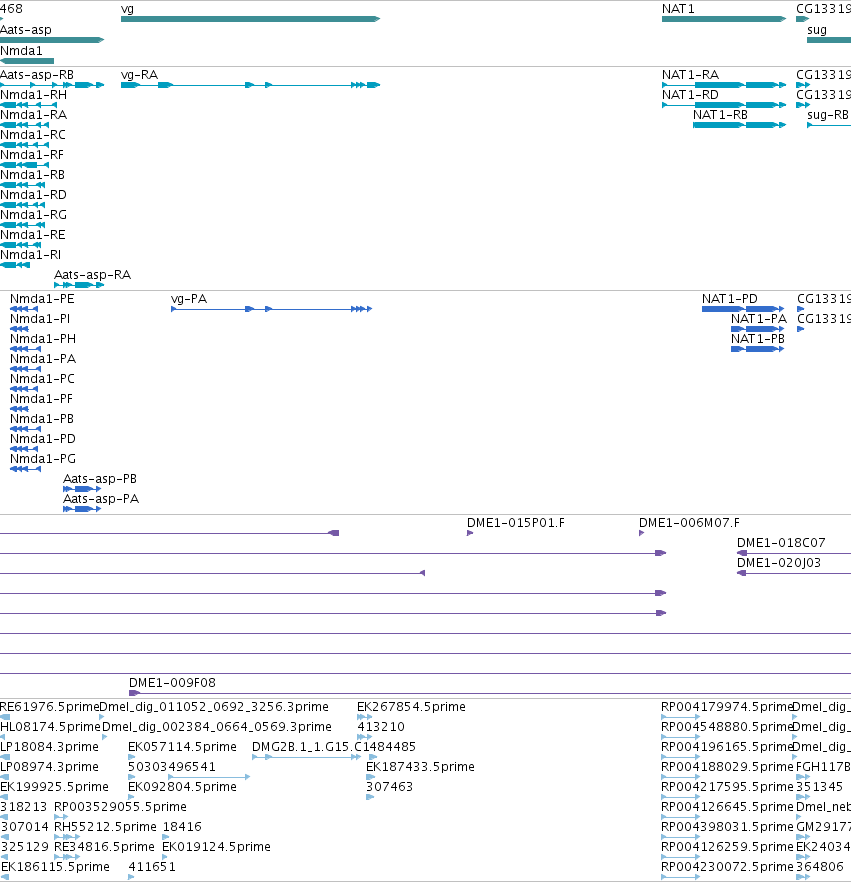Click the Nmda1-RD transcript label
This screenshot has height=882, width=851.
pos(33,195)
